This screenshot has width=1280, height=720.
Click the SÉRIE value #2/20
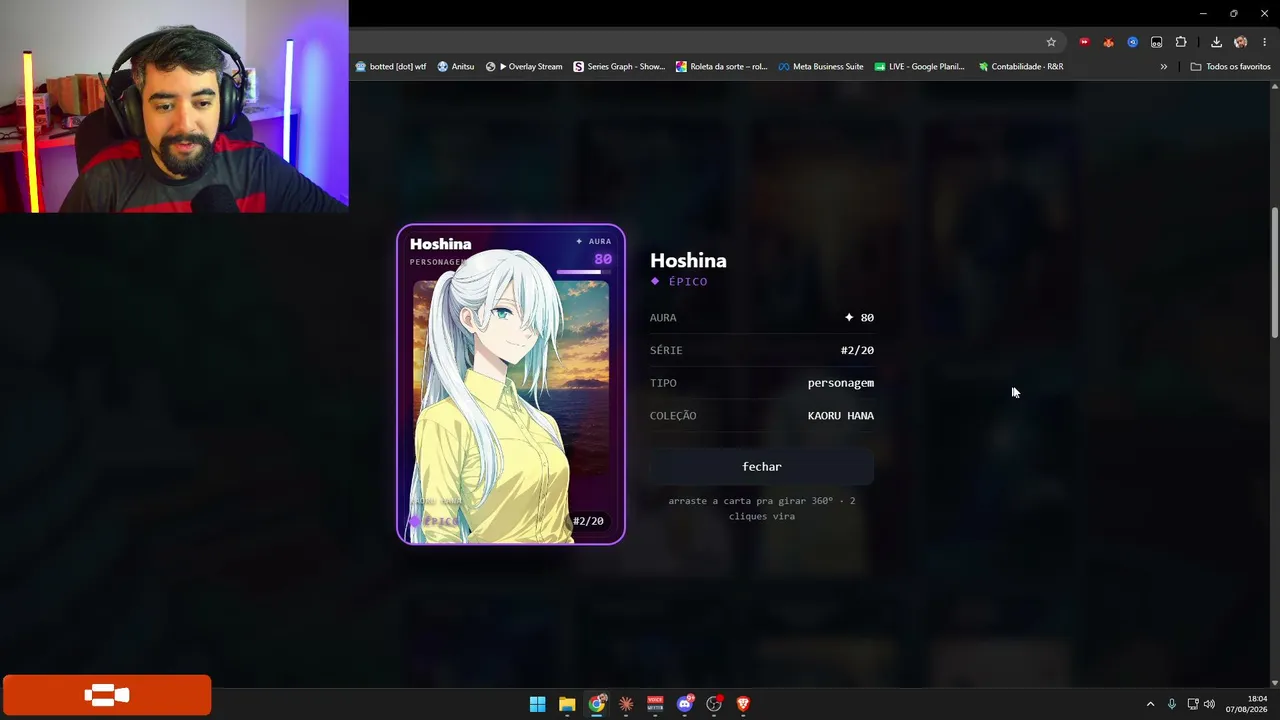[x=857, y=350]
